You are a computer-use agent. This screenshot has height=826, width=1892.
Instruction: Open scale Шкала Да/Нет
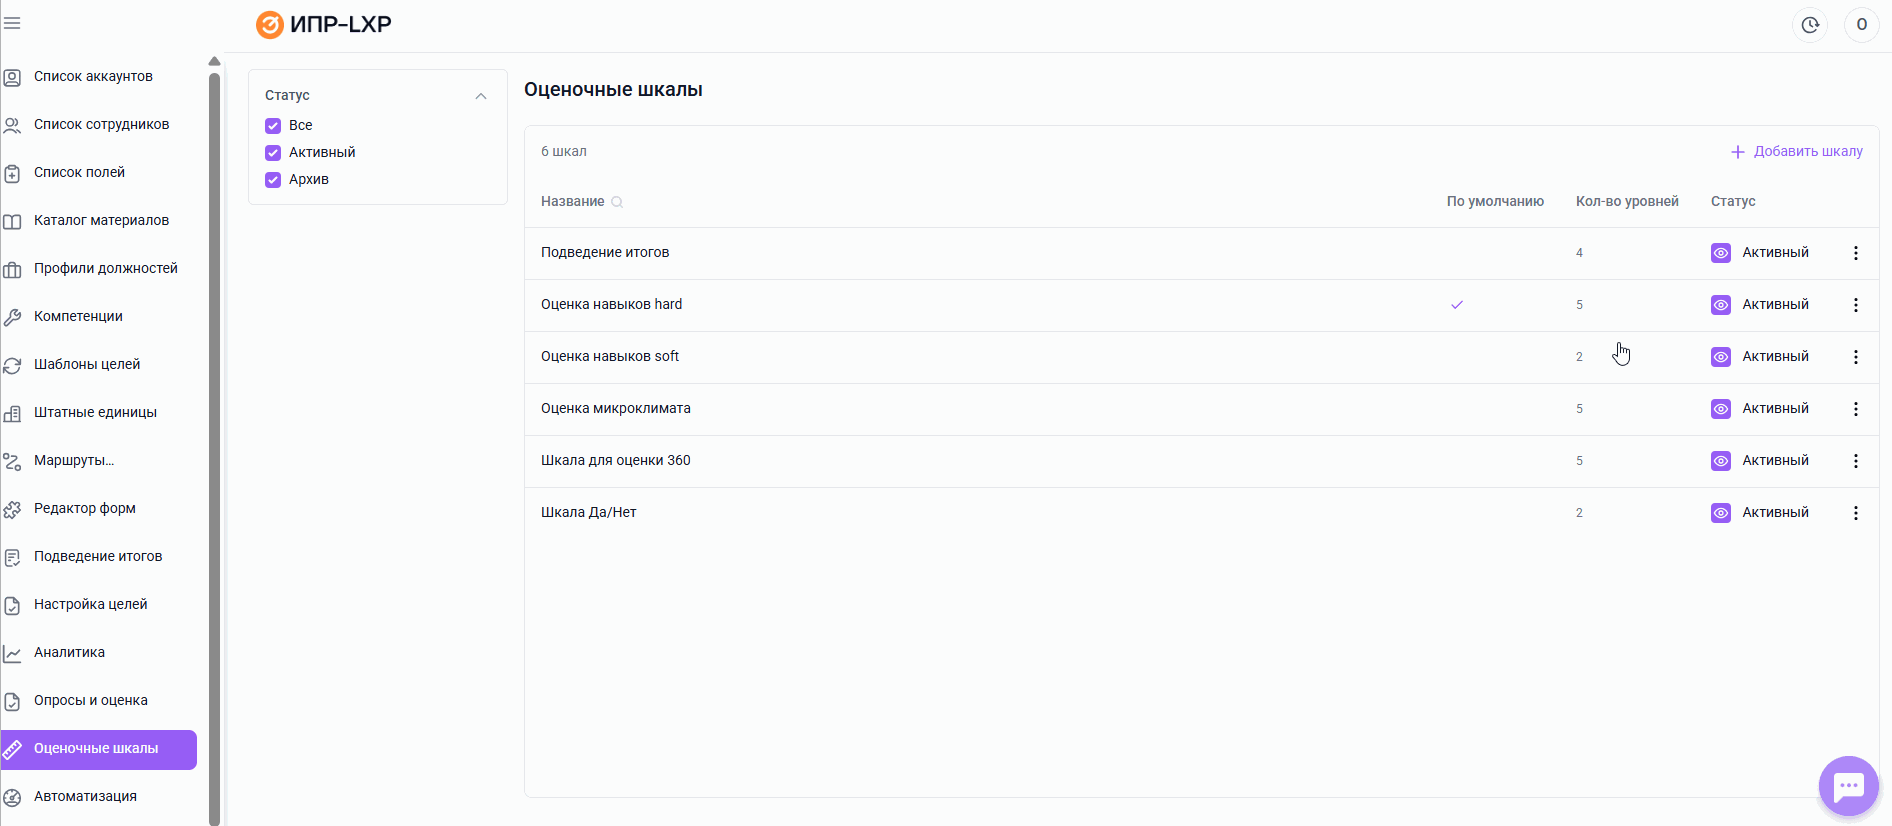(589, 513)
